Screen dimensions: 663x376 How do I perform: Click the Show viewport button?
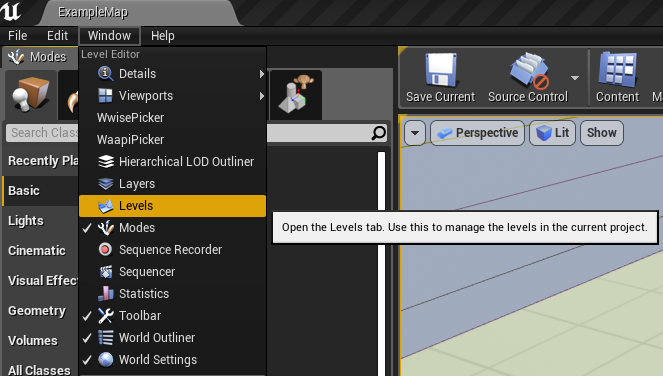pos(602,133)
